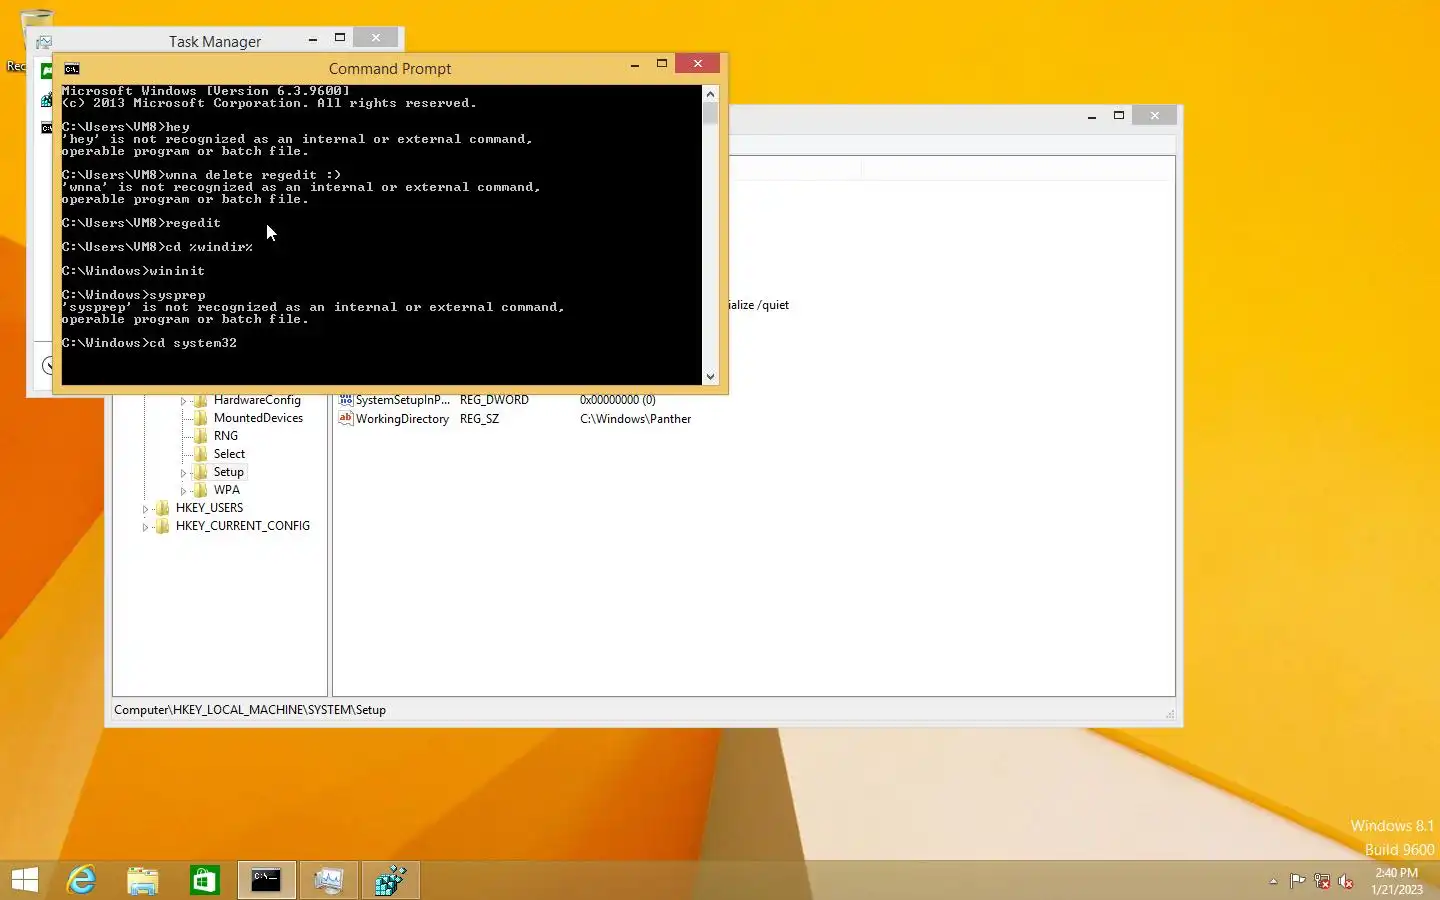Click the Command Prompt console area
1440x900 pixels.
click(x=382, y=235)
